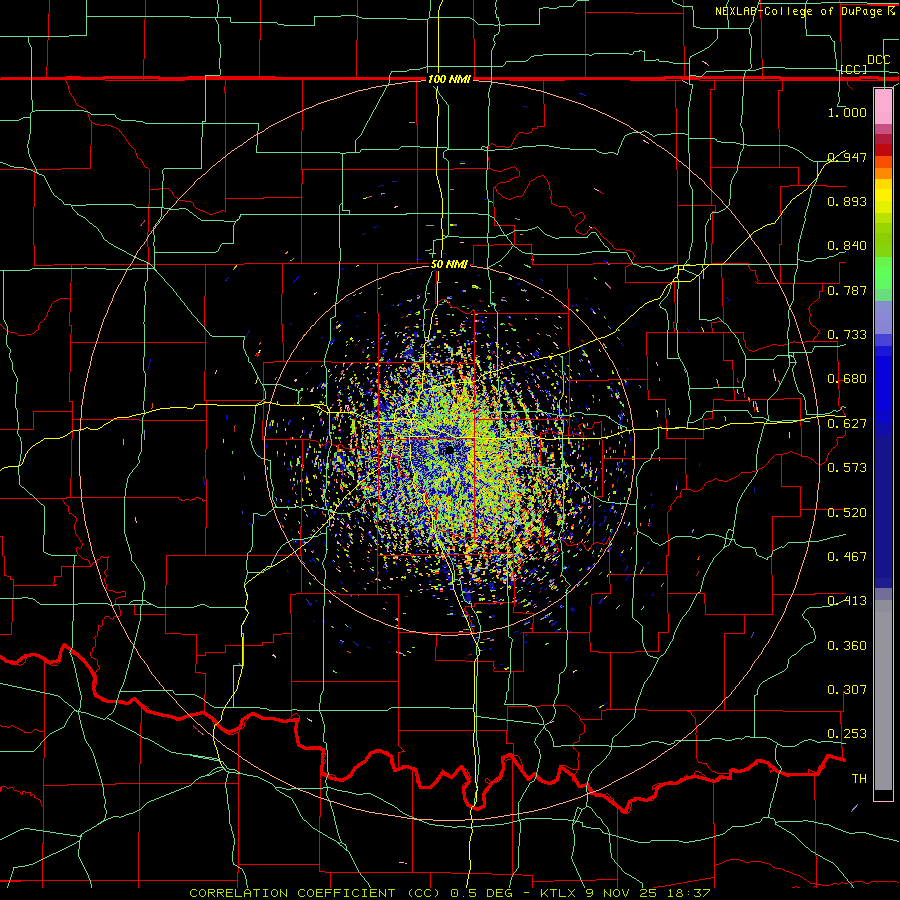Click the black radar site dot at center

point(448,449)
